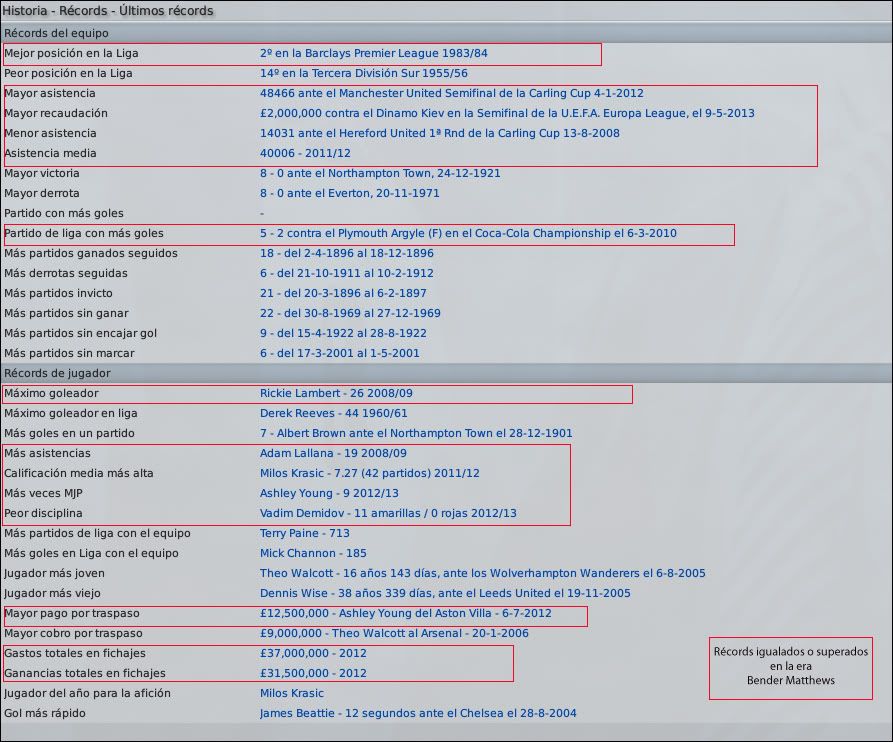Image resolution: width=893 pixels, height=742 pixels.
Task: Click the £37,000,000 - 2012 total spending value
Action: (x=313, y=653)
